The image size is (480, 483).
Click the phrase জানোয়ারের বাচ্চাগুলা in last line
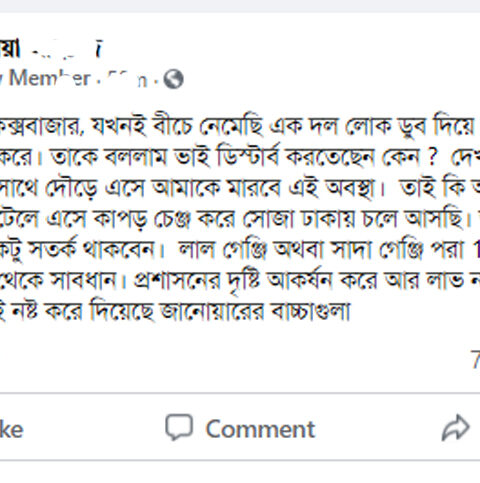pos(255,311)
